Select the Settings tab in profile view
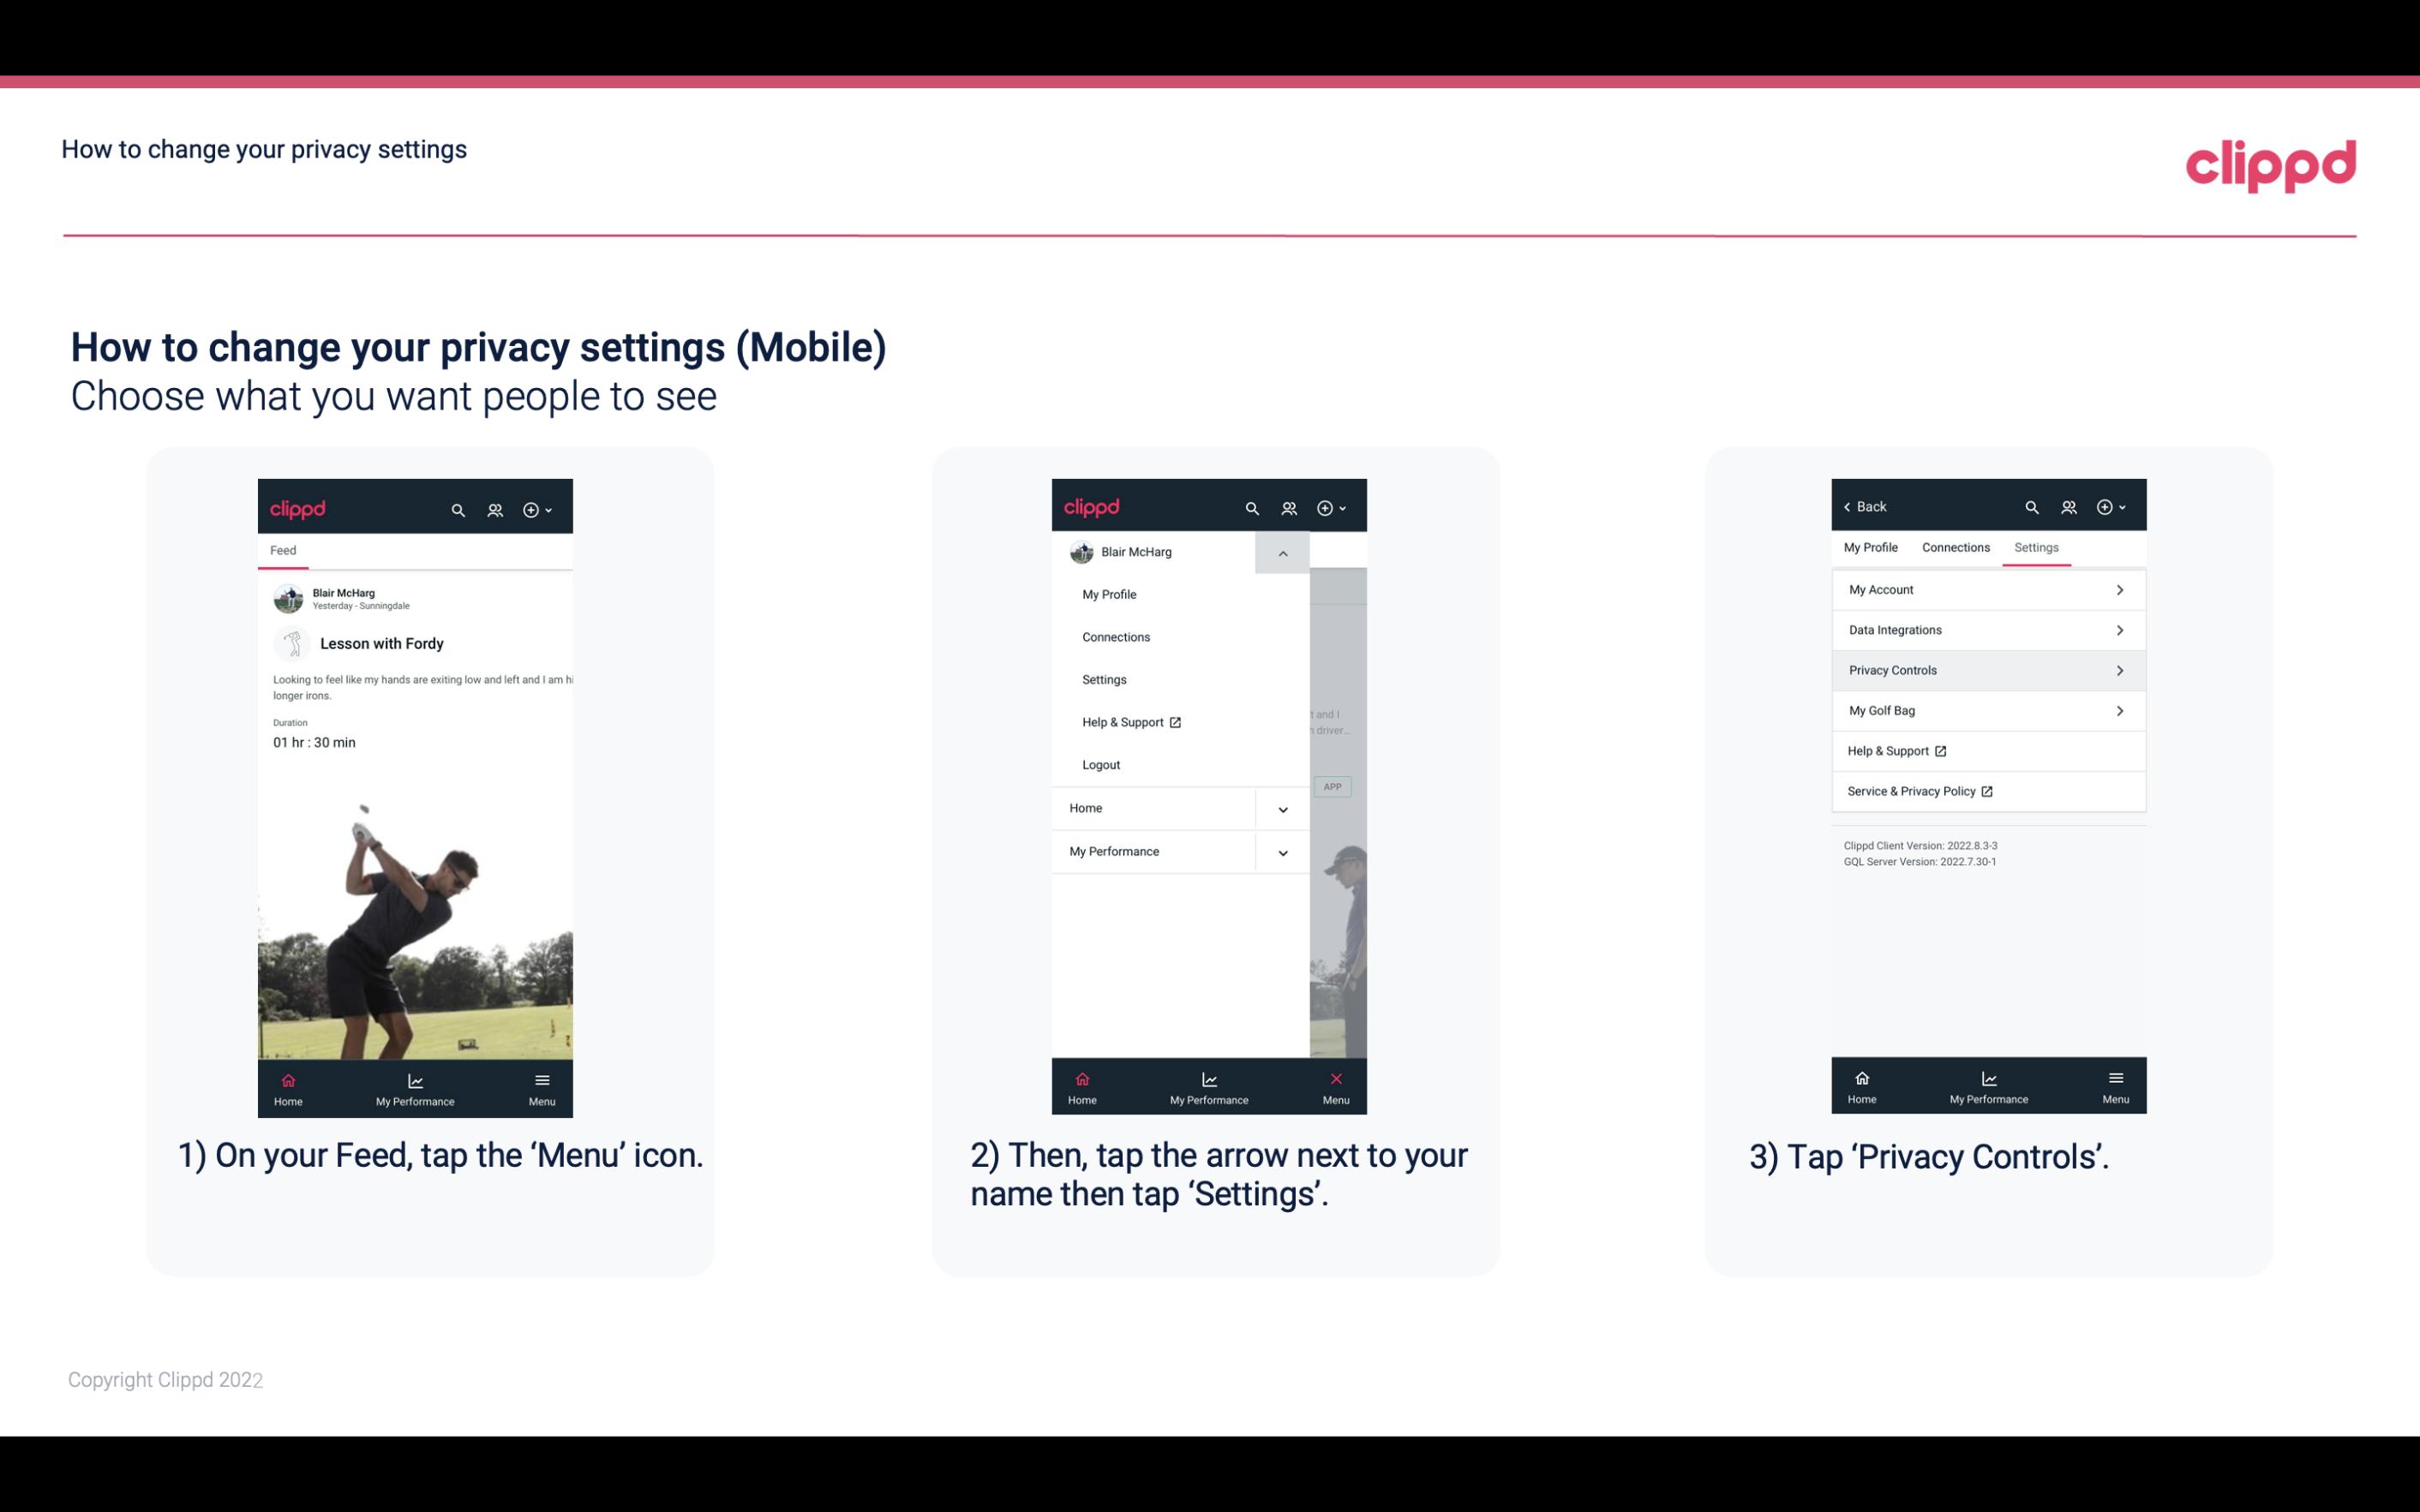This screenshot has height=1512, width=2420. [2037, 547]
